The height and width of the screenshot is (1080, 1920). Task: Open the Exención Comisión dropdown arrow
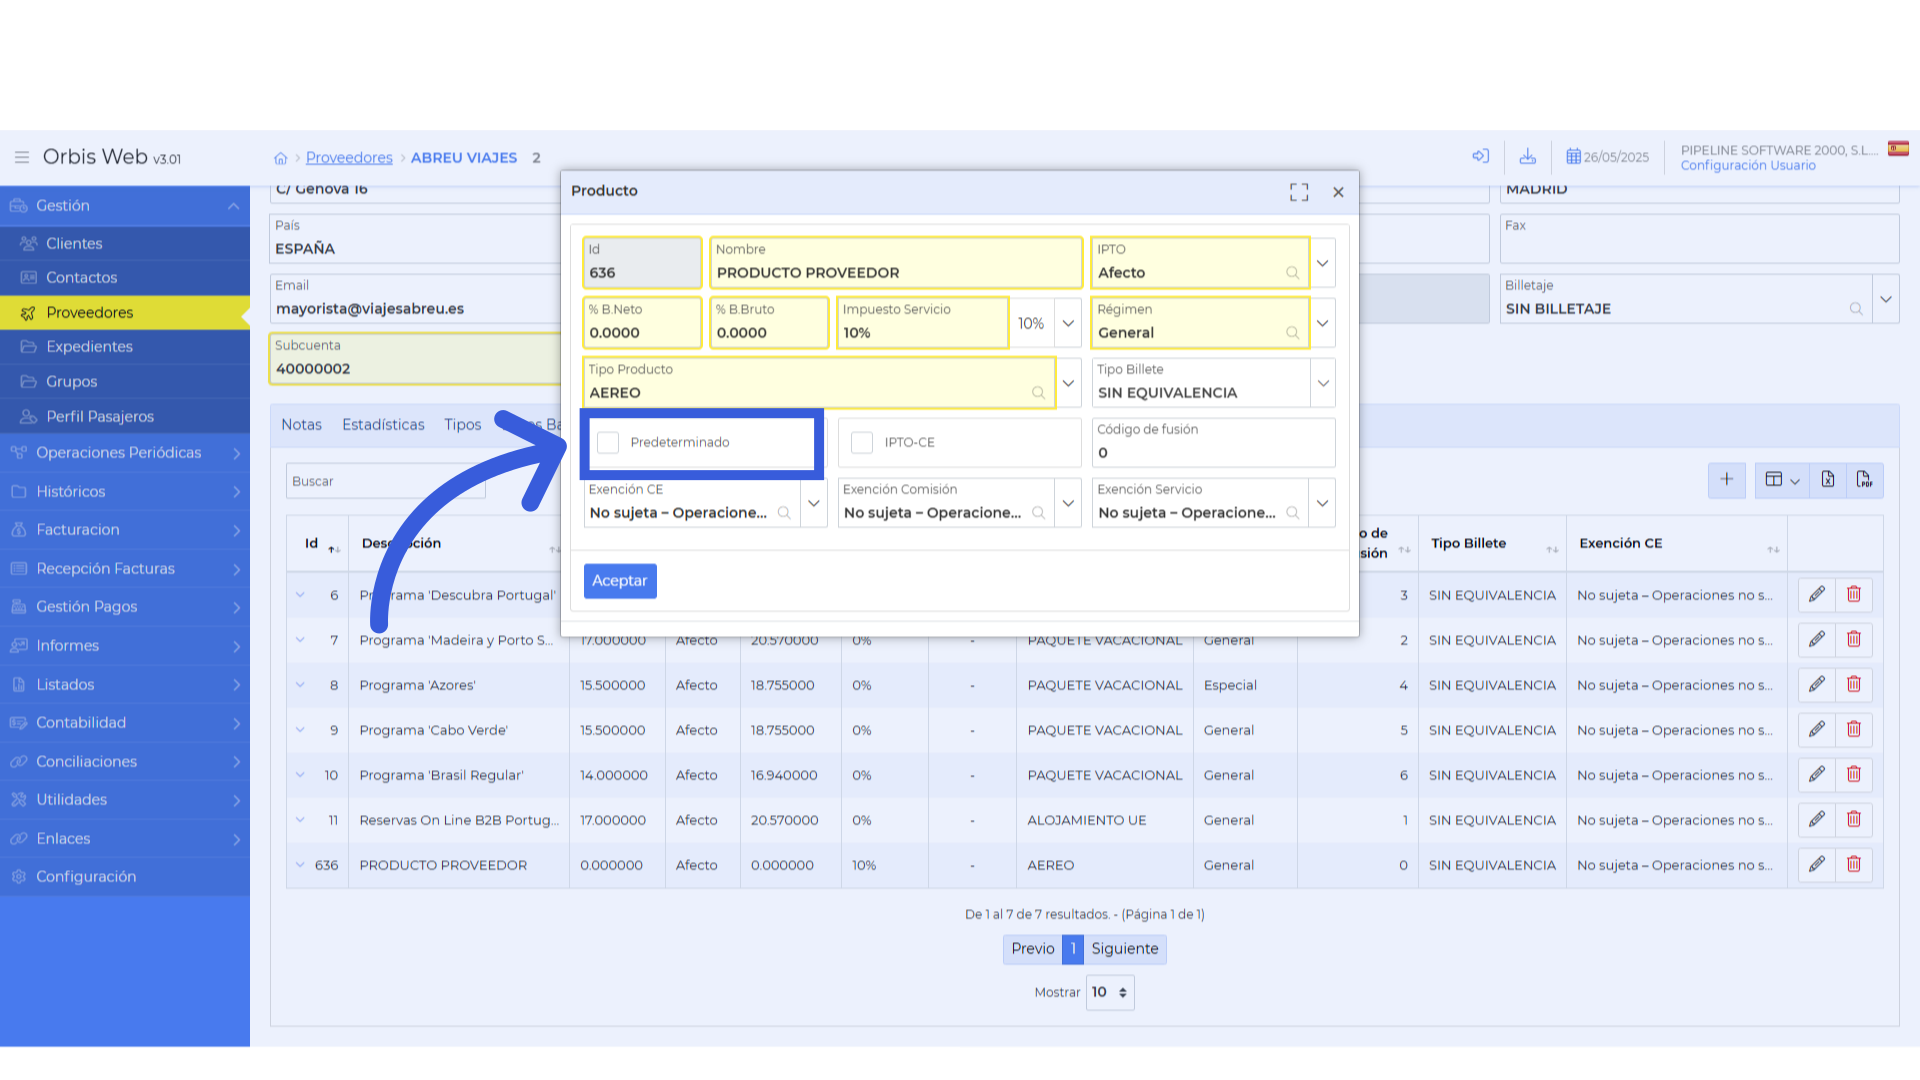click(1068, 503)
